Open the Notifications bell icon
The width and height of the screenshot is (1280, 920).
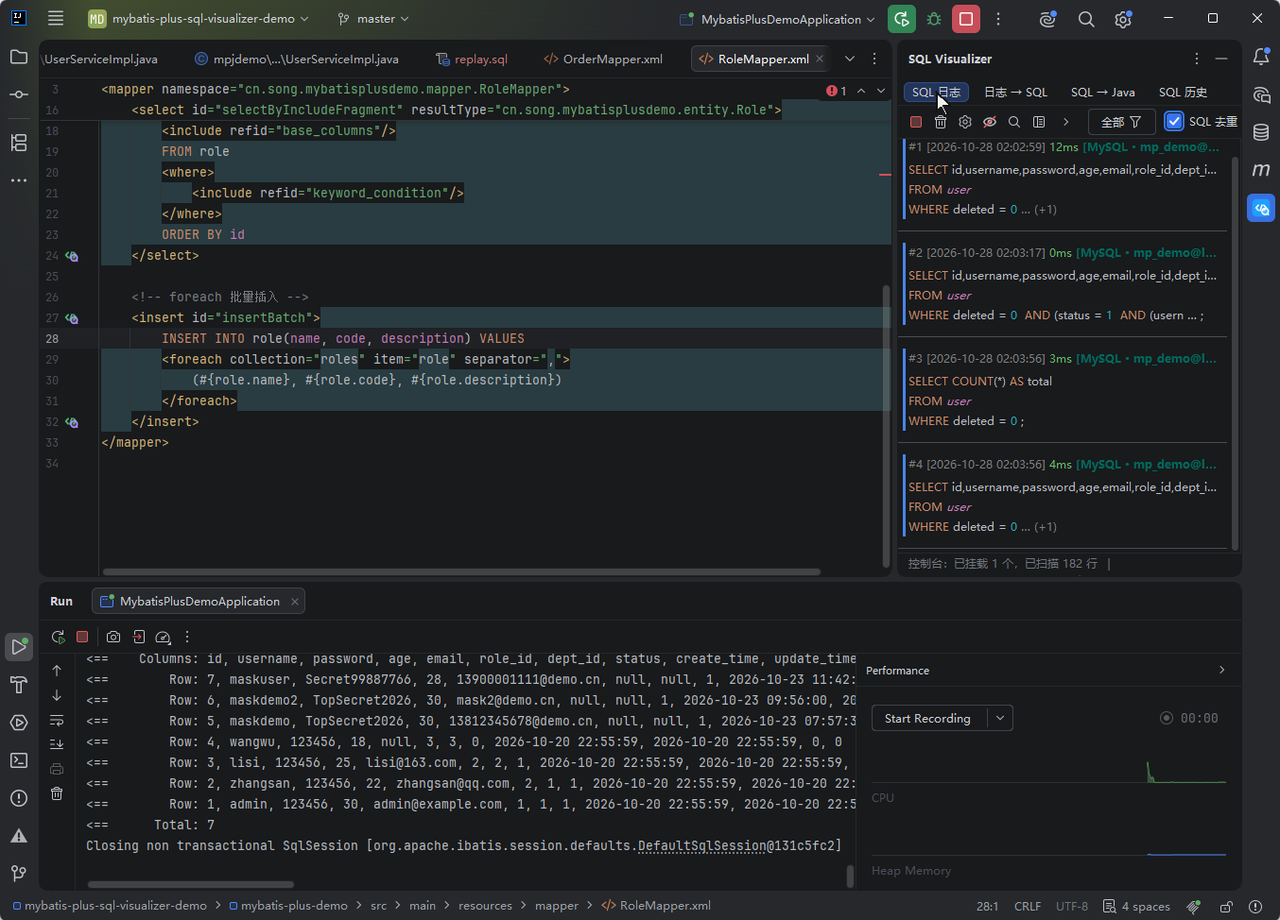1261,57
